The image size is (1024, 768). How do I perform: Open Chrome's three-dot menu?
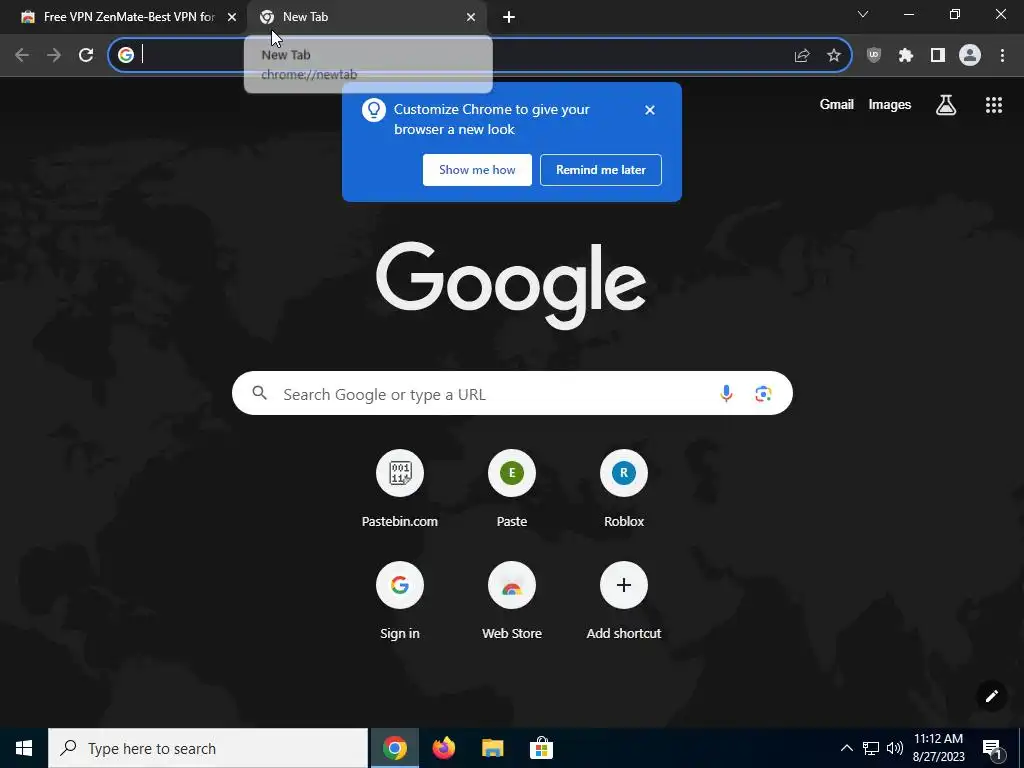pos(1002,56)
